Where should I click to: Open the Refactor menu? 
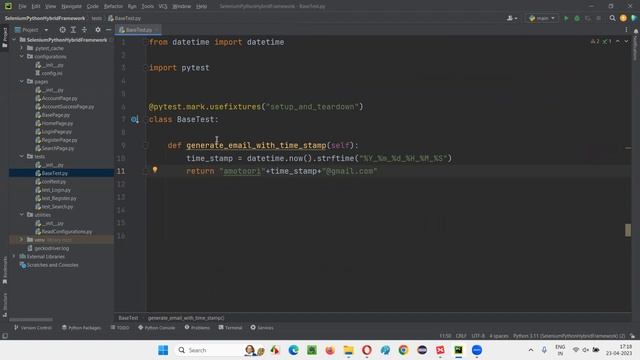pos(113,7)
